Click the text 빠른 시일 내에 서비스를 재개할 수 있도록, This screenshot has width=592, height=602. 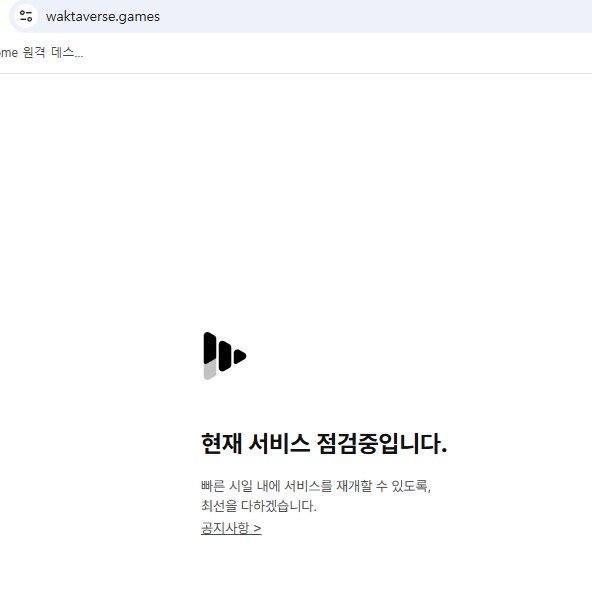[316, 486]
